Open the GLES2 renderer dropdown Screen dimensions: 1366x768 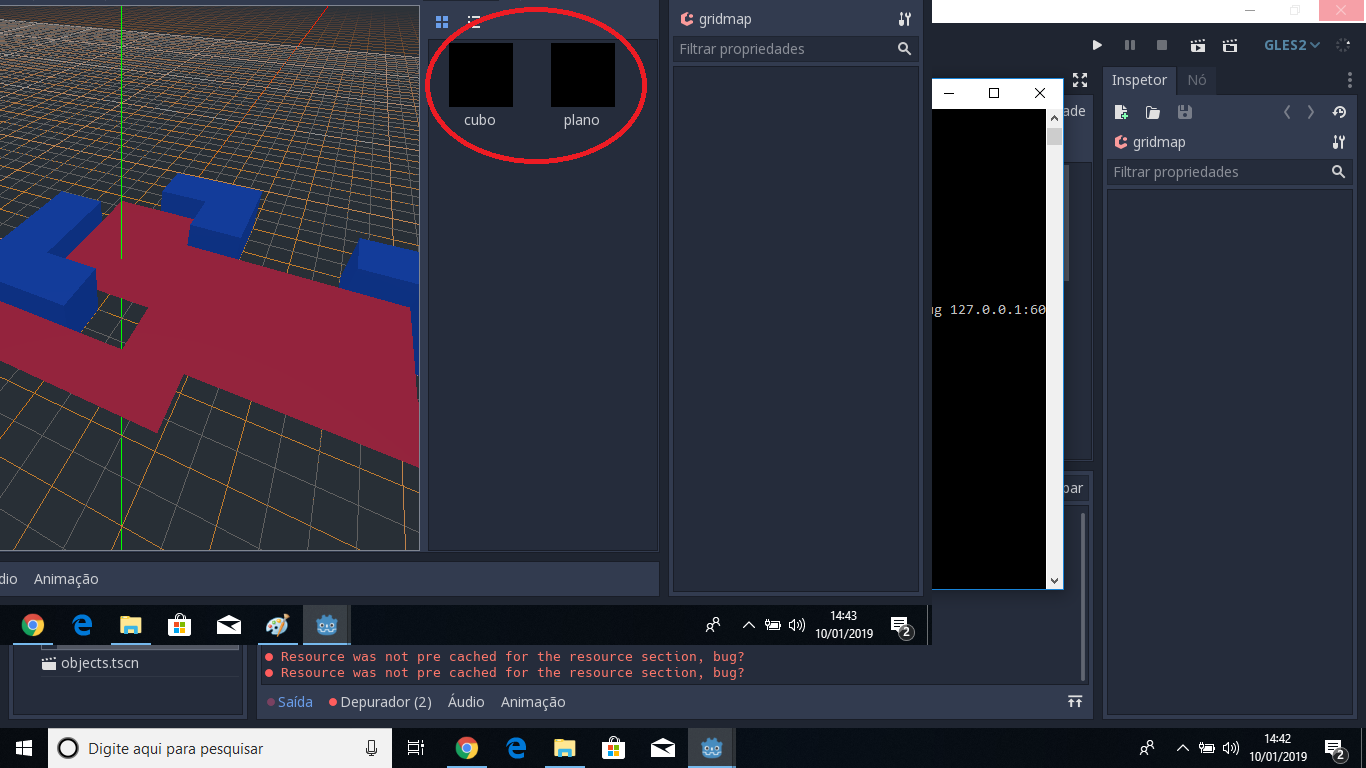(x=1288, y=45)
